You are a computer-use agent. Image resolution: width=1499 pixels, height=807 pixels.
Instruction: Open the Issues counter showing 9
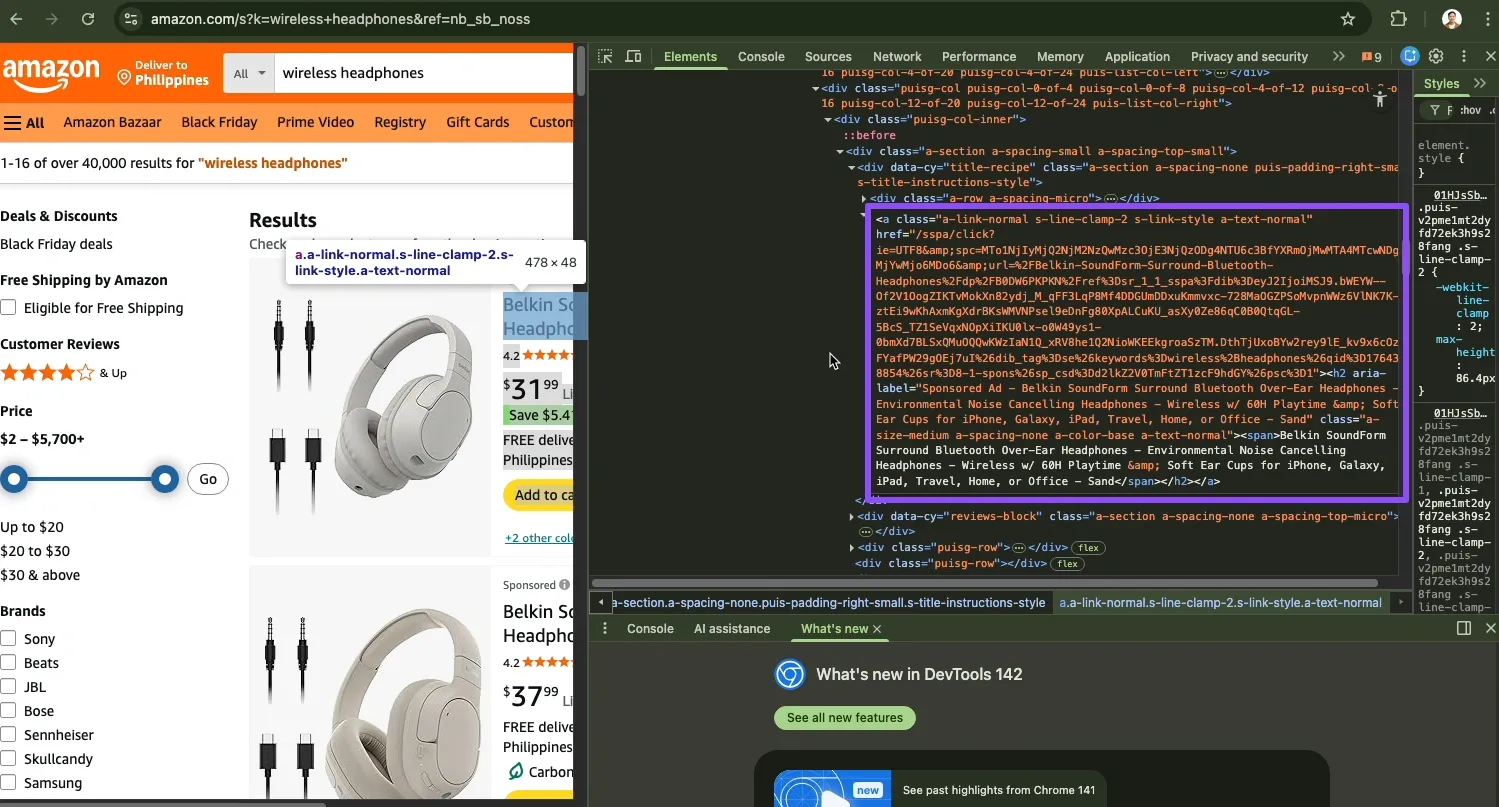(x=1371, y=57)
